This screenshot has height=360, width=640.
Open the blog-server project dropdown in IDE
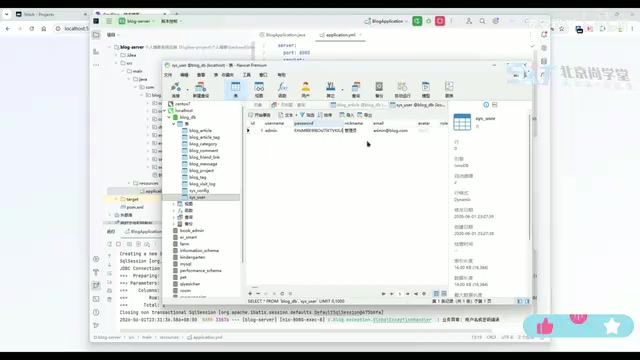(x=137, y=21)
